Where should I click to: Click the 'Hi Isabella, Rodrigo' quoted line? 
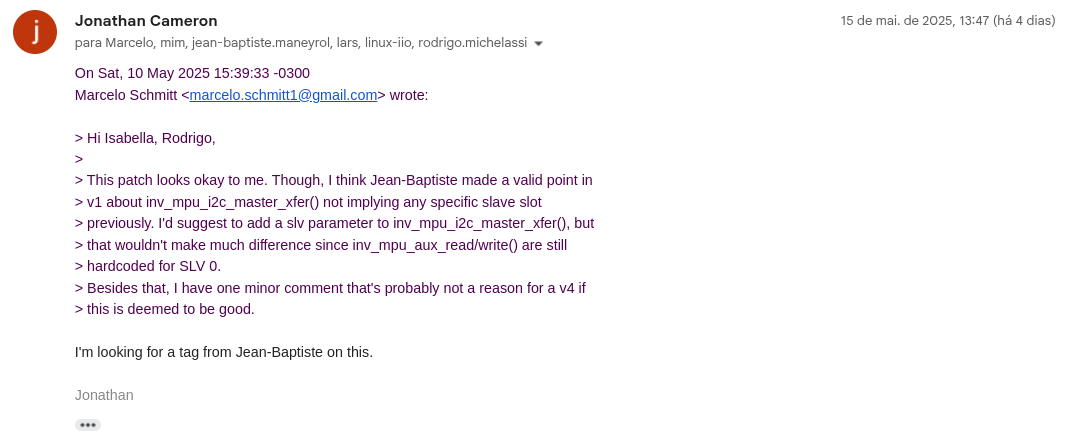(x=145, y=138)
